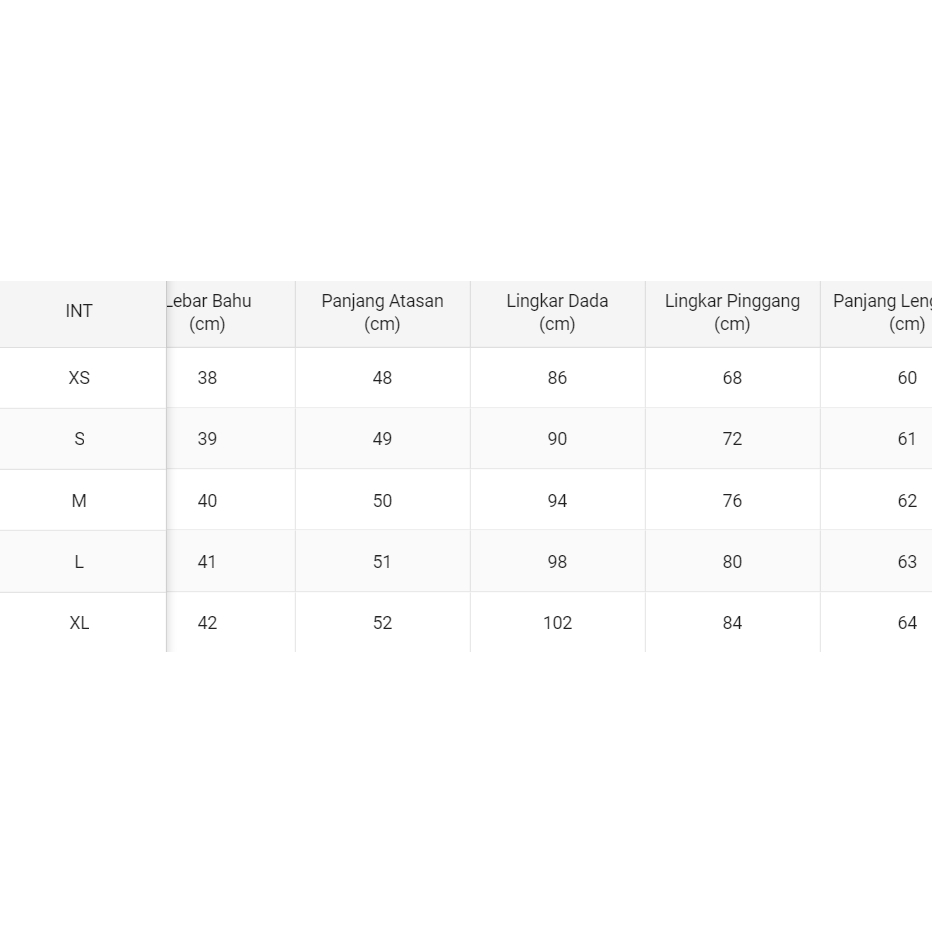Viewport: 932px width, 932px height.
Task: Click the XS size row label
Action: tap(79, 378)
